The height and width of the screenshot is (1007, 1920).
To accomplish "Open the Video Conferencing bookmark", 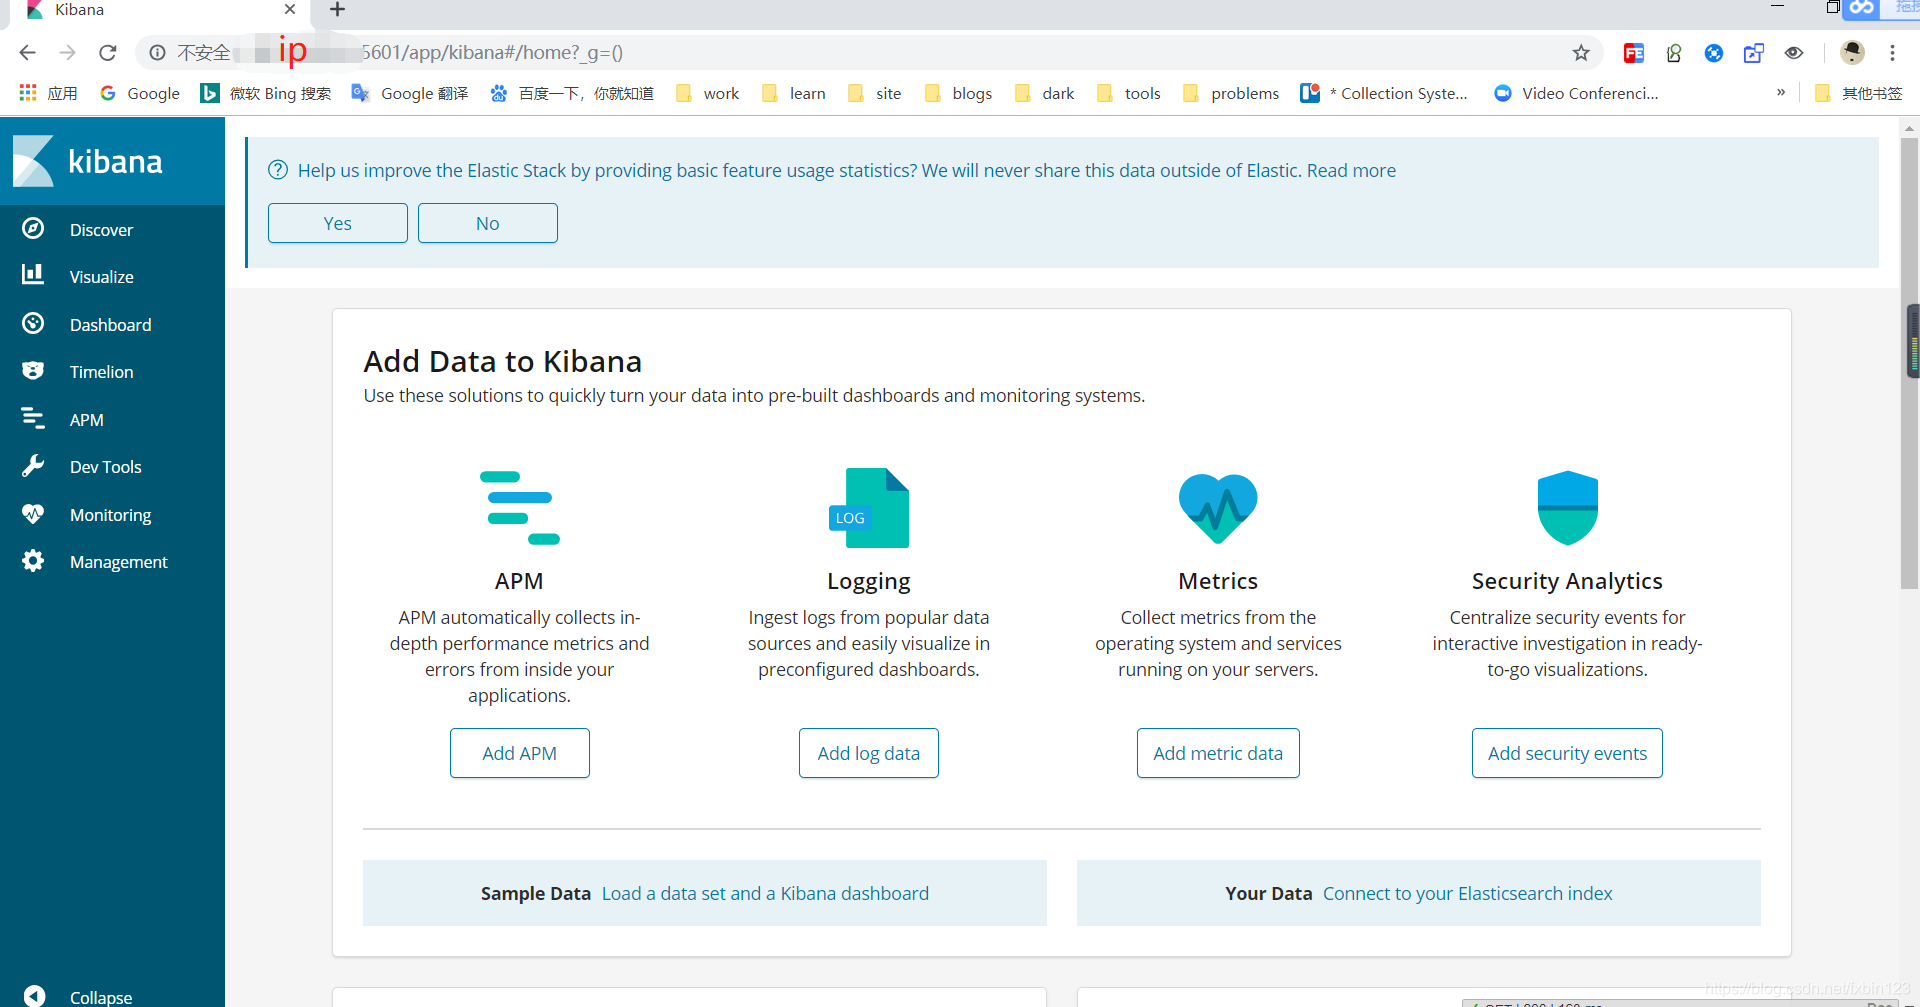I will tap(1576, 93).
